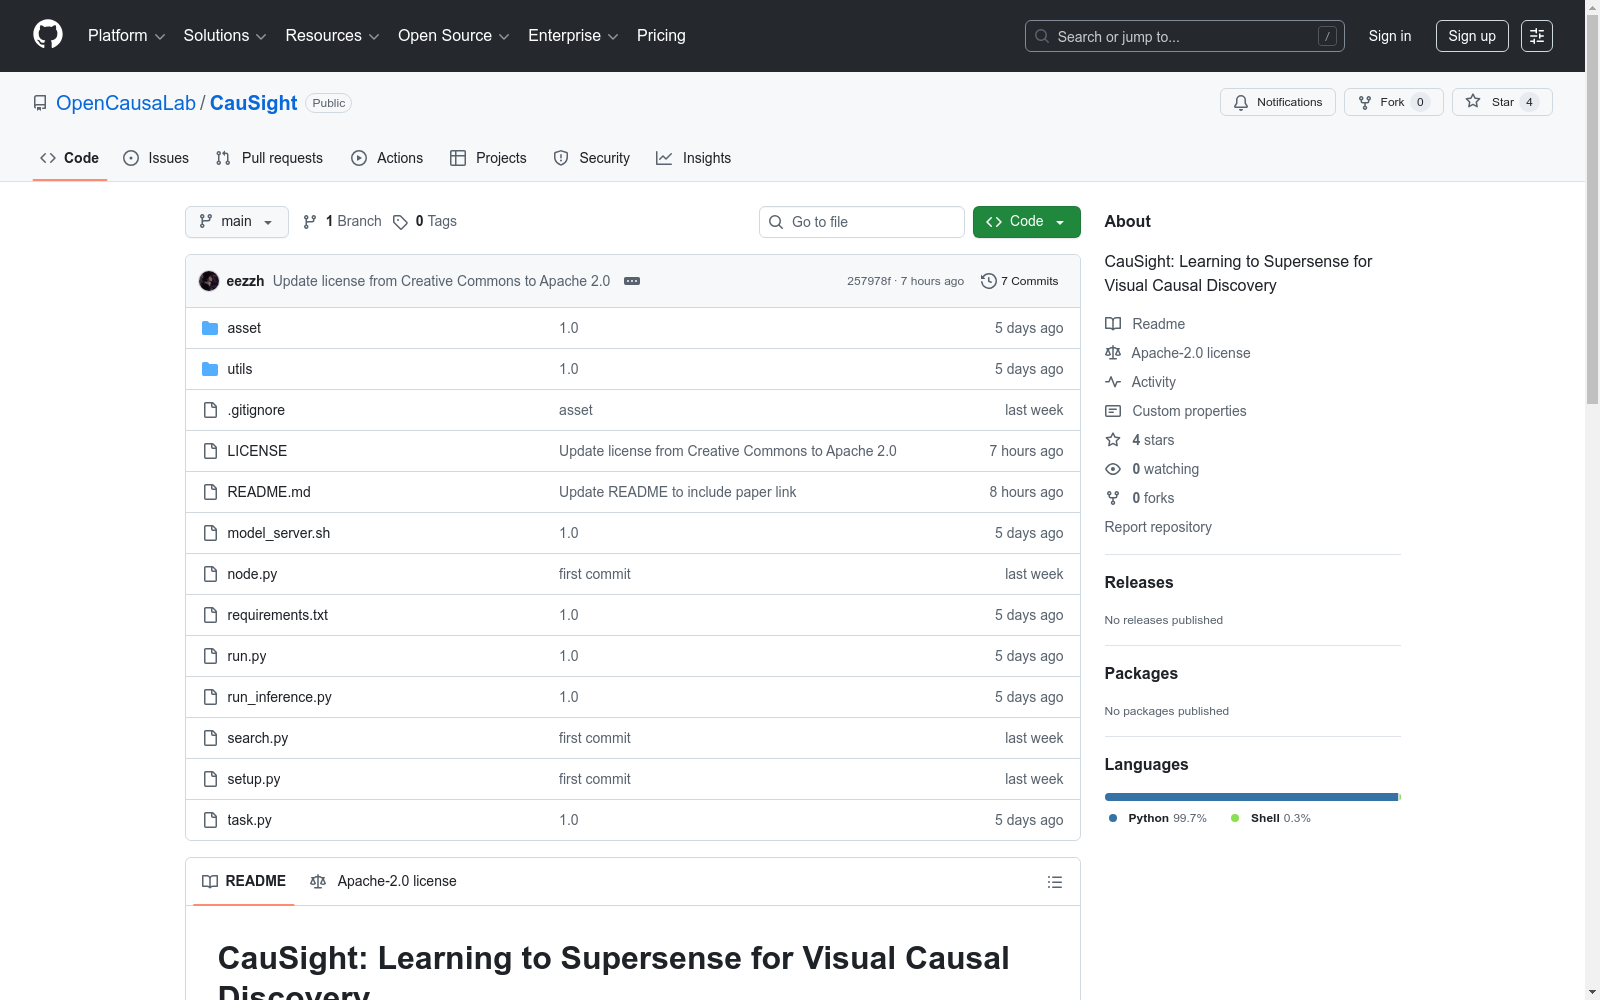Click the star icon on Star button
This screenshot has width=1600, height=1000.
[x=1473, y=101]
